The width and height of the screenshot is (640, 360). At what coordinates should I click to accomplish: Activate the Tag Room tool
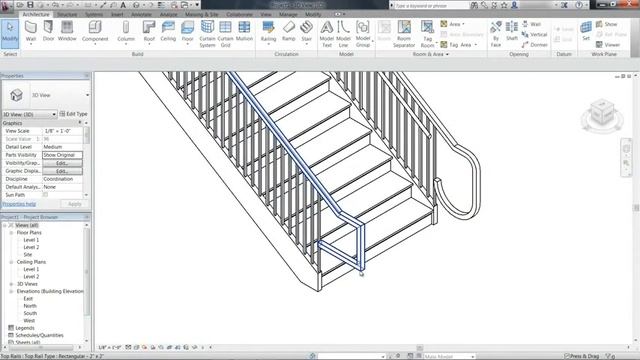pos(427,34)
